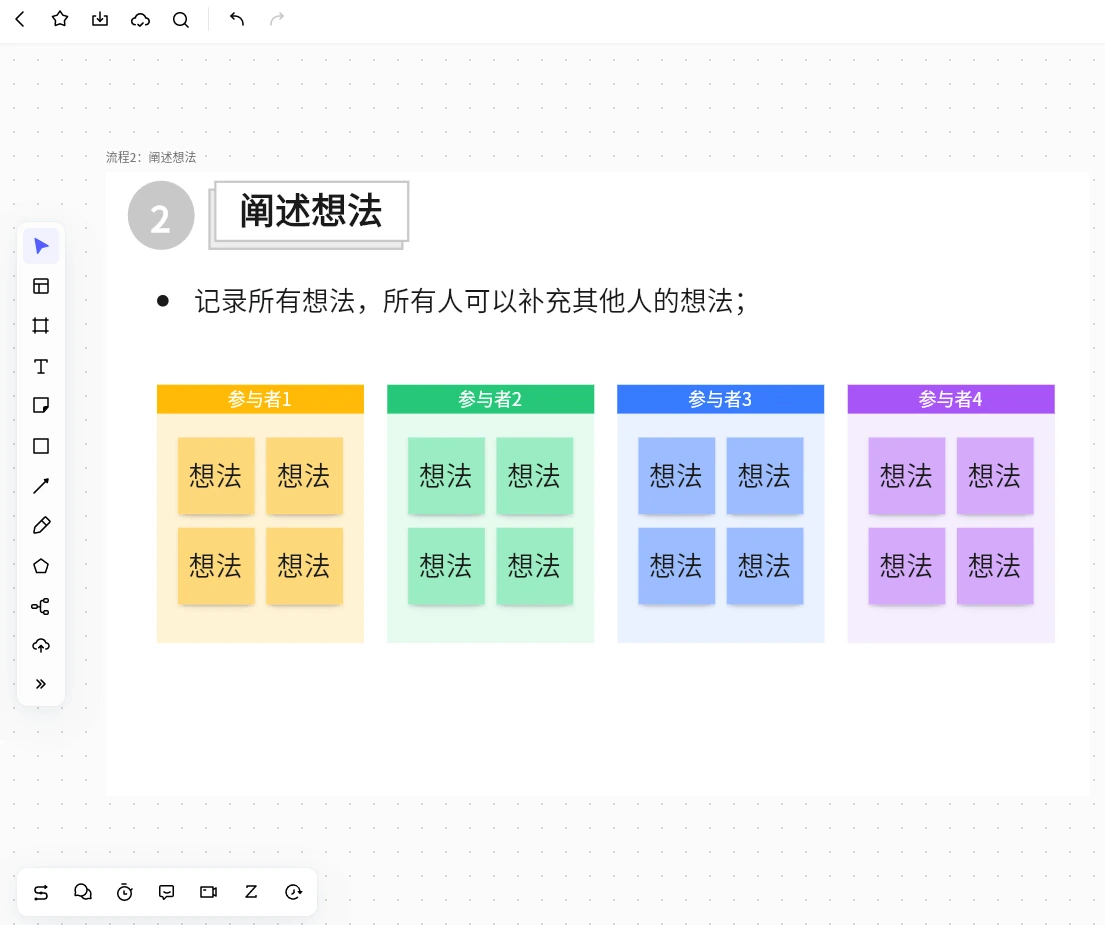1105x925 pixels.
Task: Select the pointer cursor tool
Action: (x=41, y=246)
